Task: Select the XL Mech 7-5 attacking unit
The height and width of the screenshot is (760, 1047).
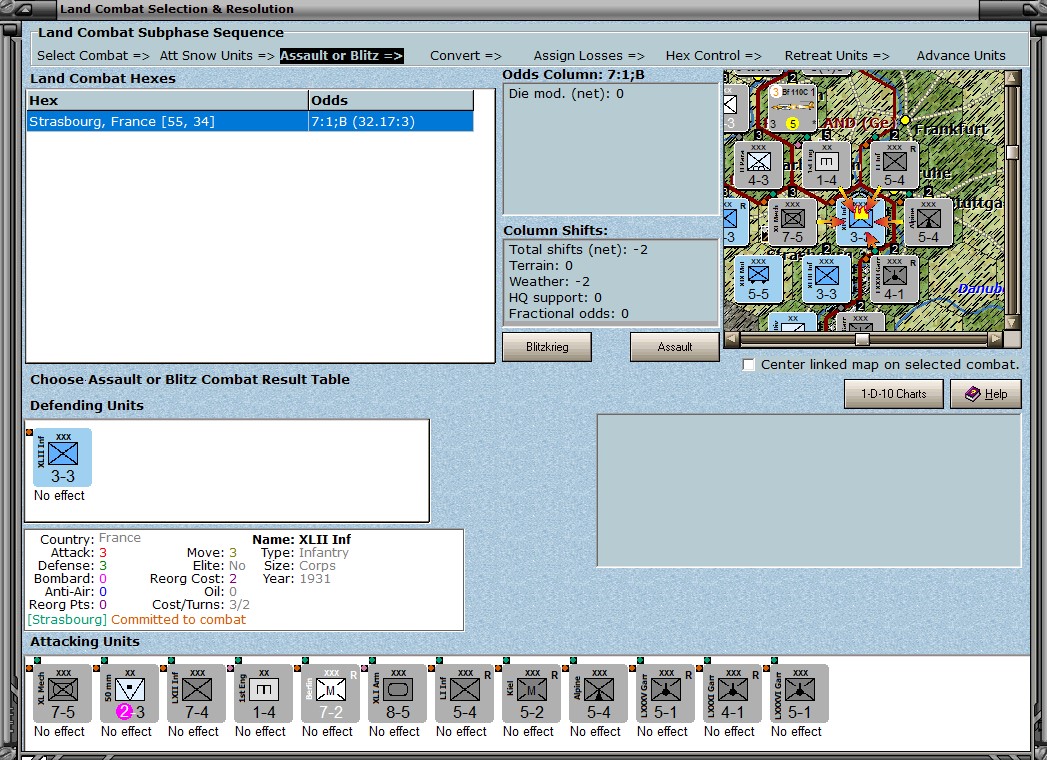Action: point(63,693)
